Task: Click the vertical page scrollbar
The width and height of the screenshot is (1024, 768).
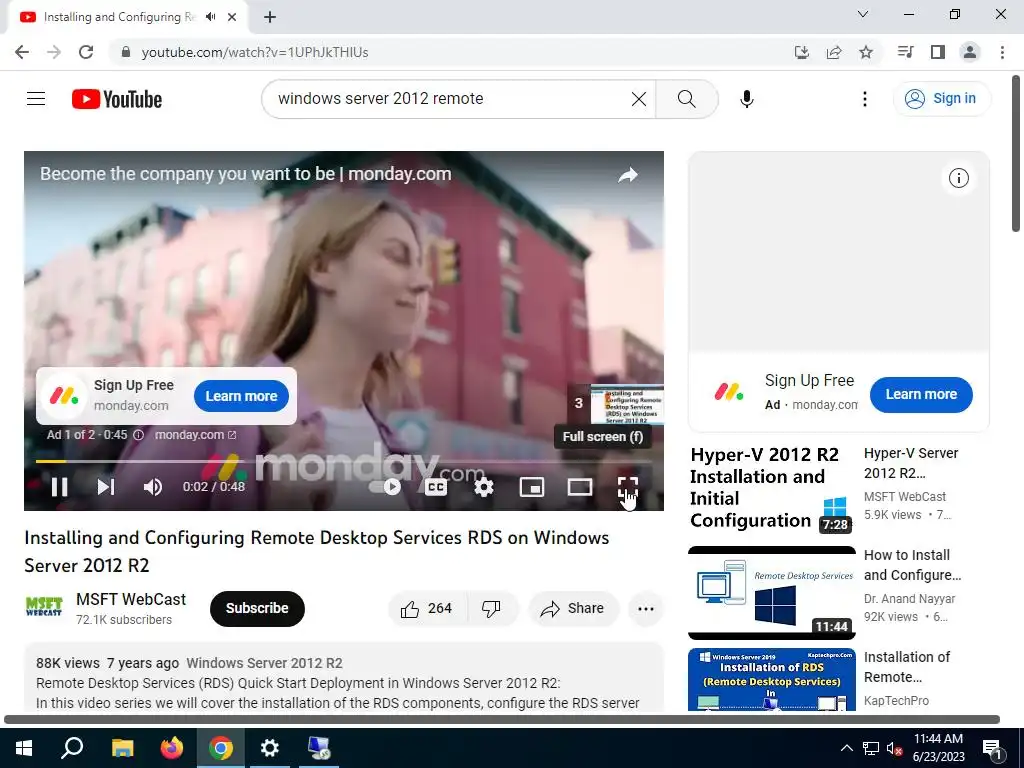Action: coord(1017,153)
